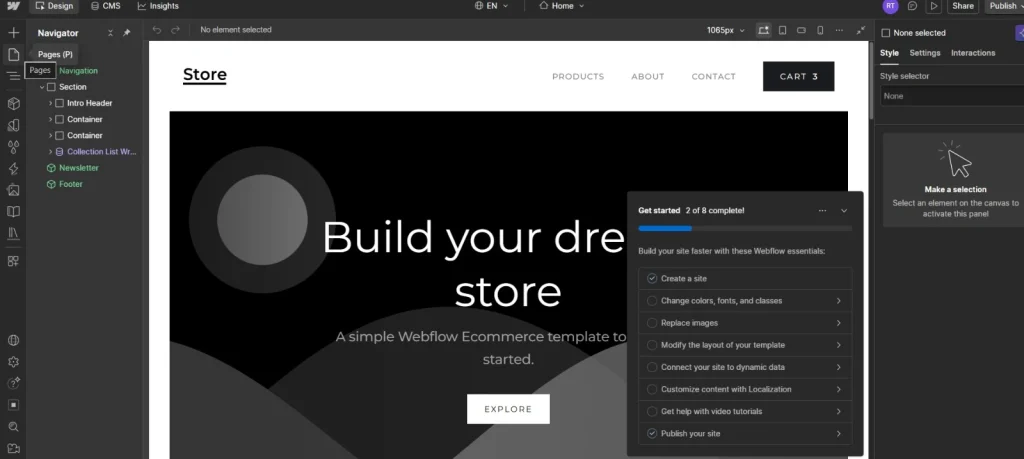Click the CART 3 button
The image size is (1024, 459).
(x=799, y=76)
